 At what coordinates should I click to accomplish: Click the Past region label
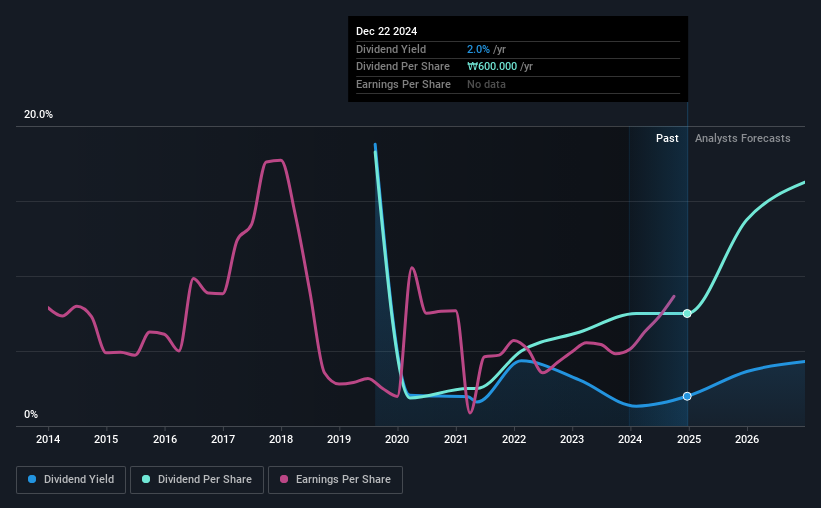(667, 138)
